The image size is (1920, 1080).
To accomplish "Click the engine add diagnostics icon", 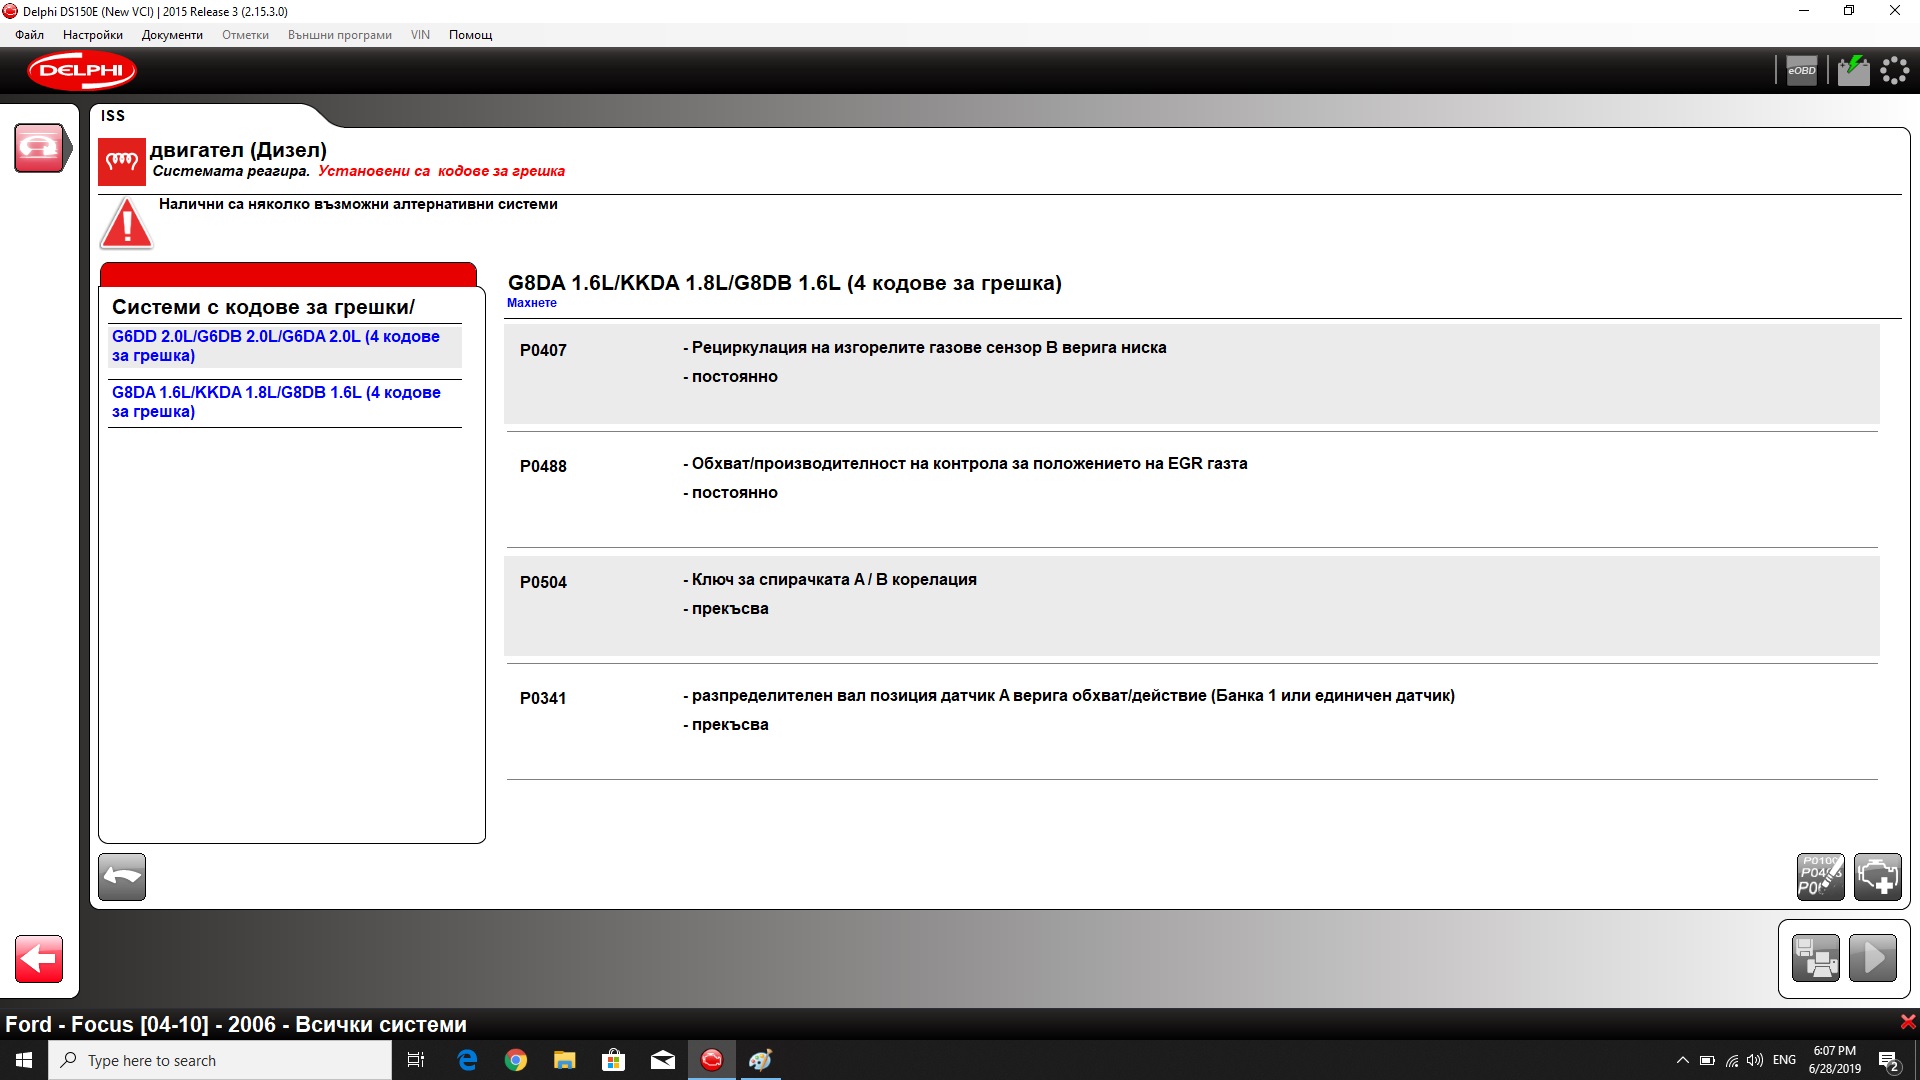I will pyautogui.click(x=1877, y=877).
